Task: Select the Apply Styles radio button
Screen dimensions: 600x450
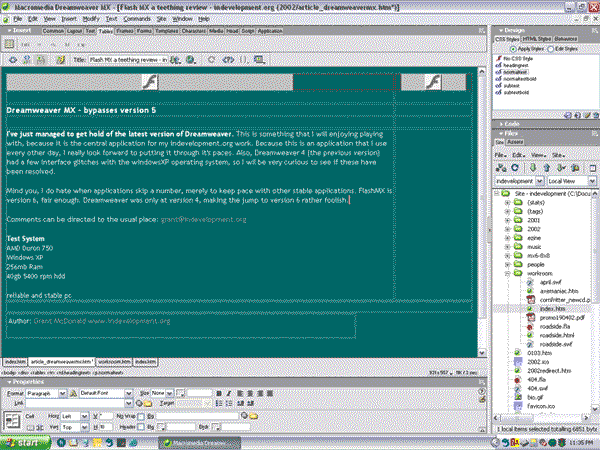Action: tap(513, 49)
